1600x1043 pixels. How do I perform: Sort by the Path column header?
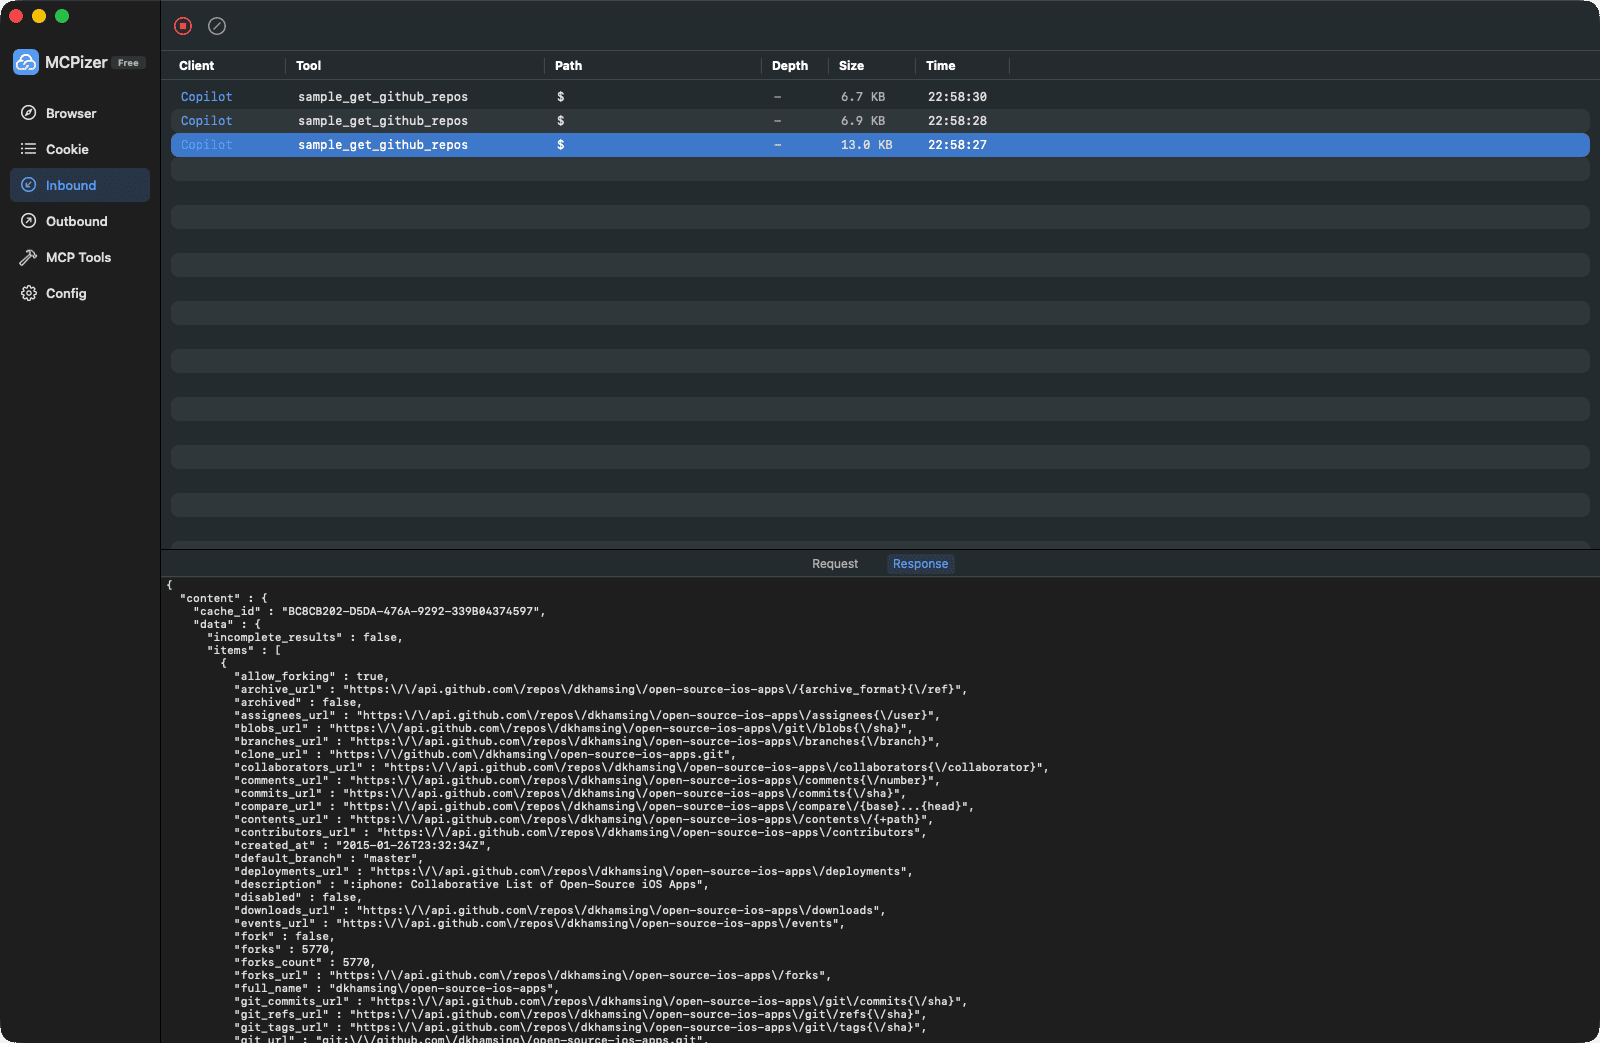click(x=568, y=66)
